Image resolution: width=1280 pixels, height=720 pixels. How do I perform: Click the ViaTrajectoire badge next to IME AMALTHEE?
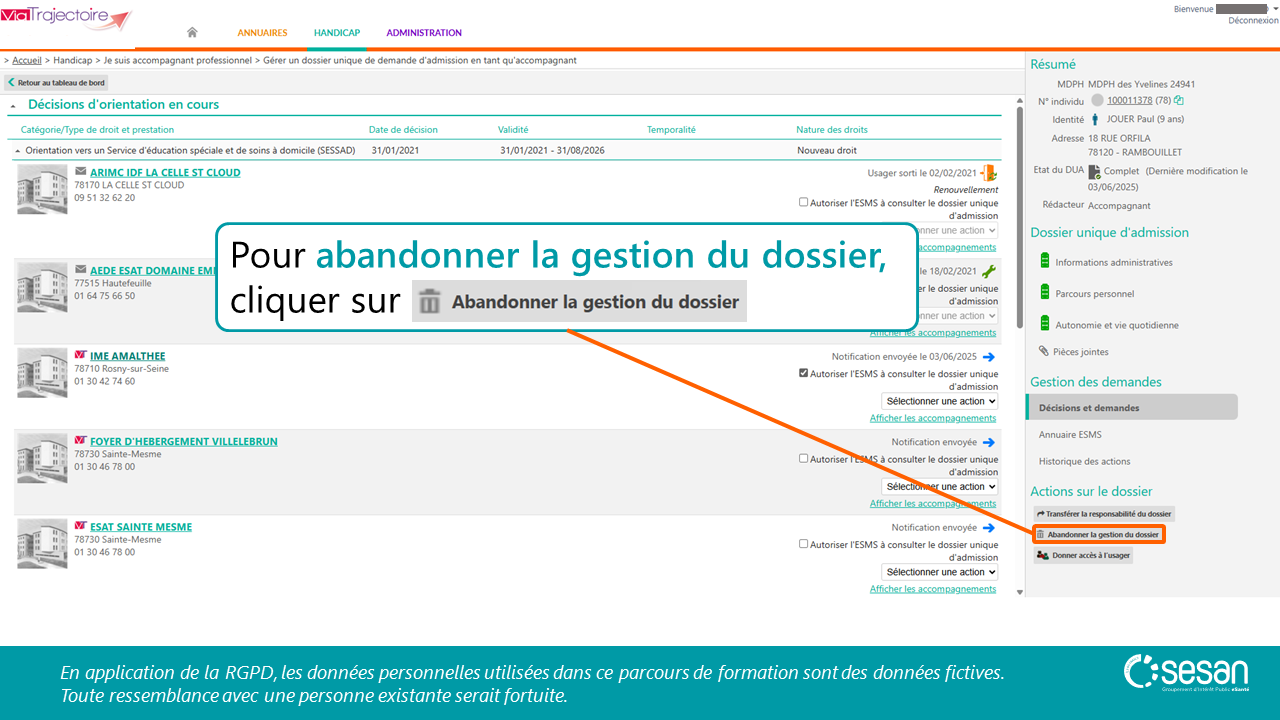pos(81,355)
